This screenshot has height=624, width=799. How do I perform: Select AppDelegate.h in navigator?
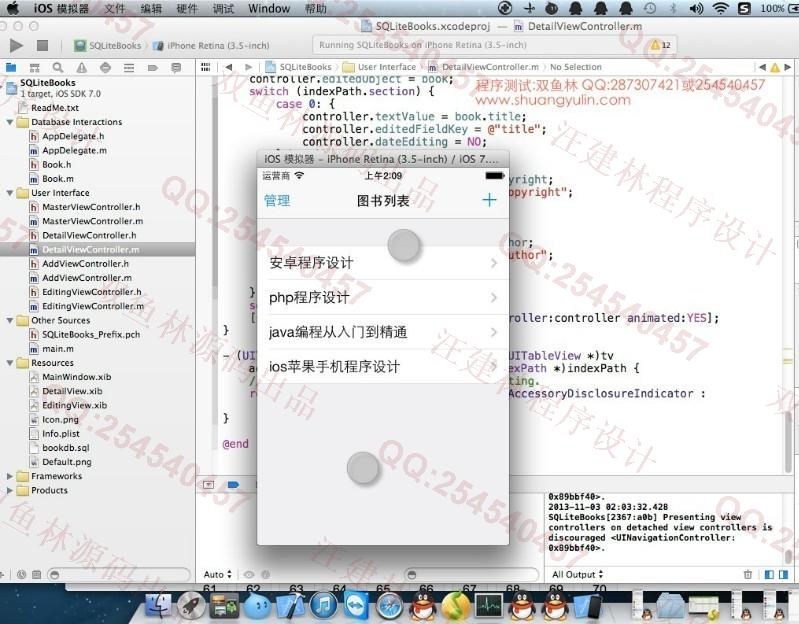click(73, 136)
